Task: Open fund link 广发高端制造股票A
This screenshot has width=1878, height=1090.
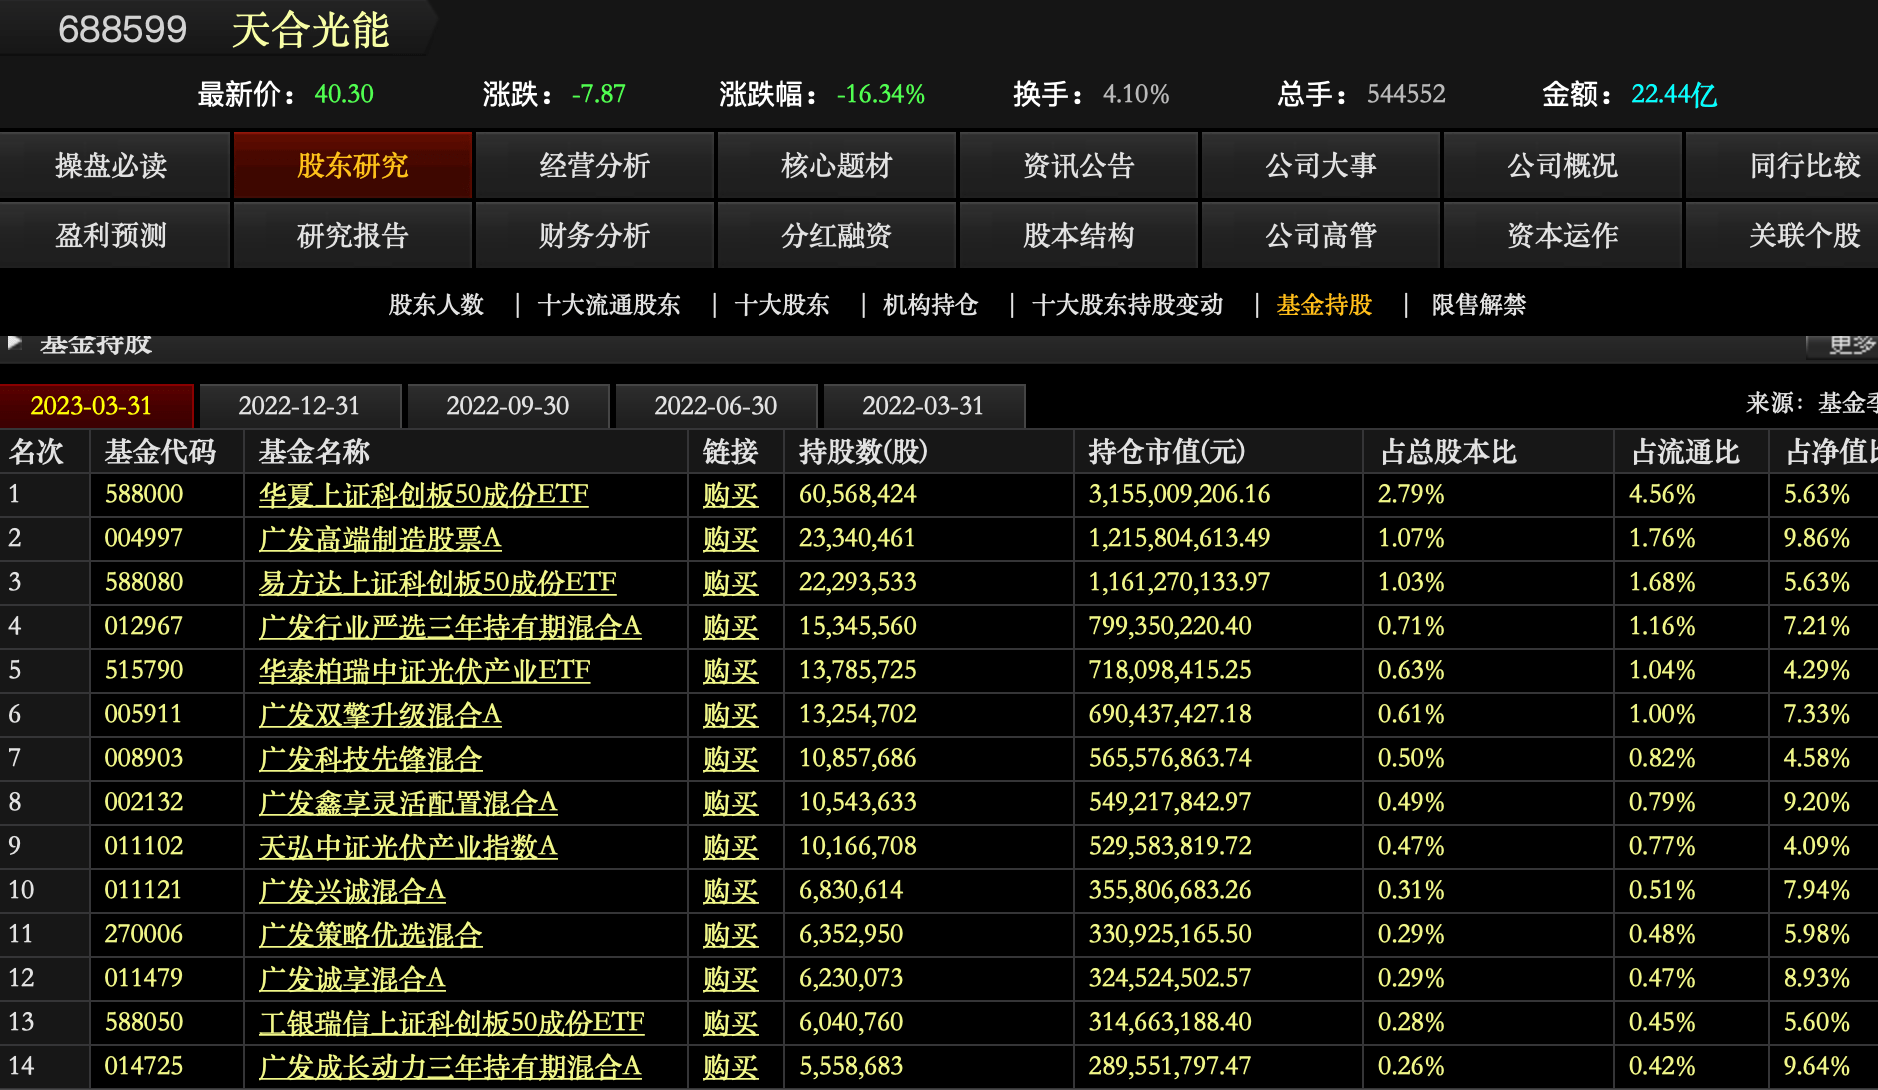Action: 380,539
